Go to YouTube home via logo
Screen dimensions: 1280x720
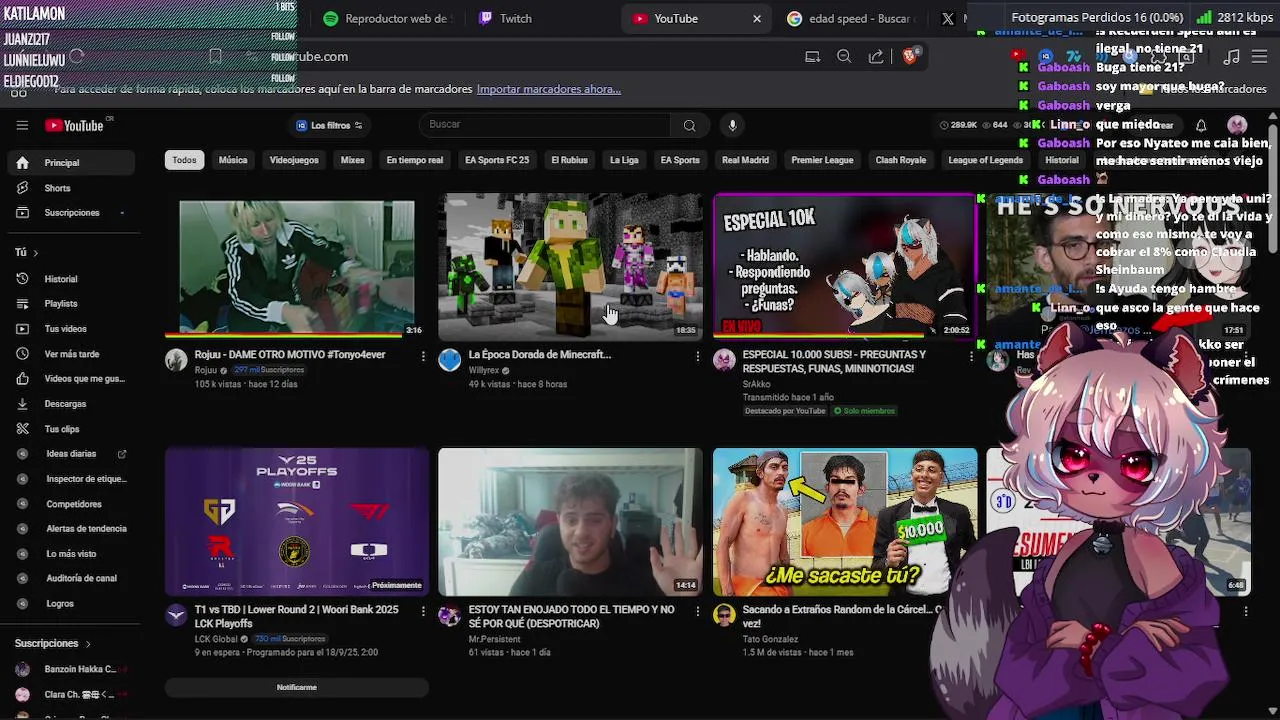click(75, 125)
